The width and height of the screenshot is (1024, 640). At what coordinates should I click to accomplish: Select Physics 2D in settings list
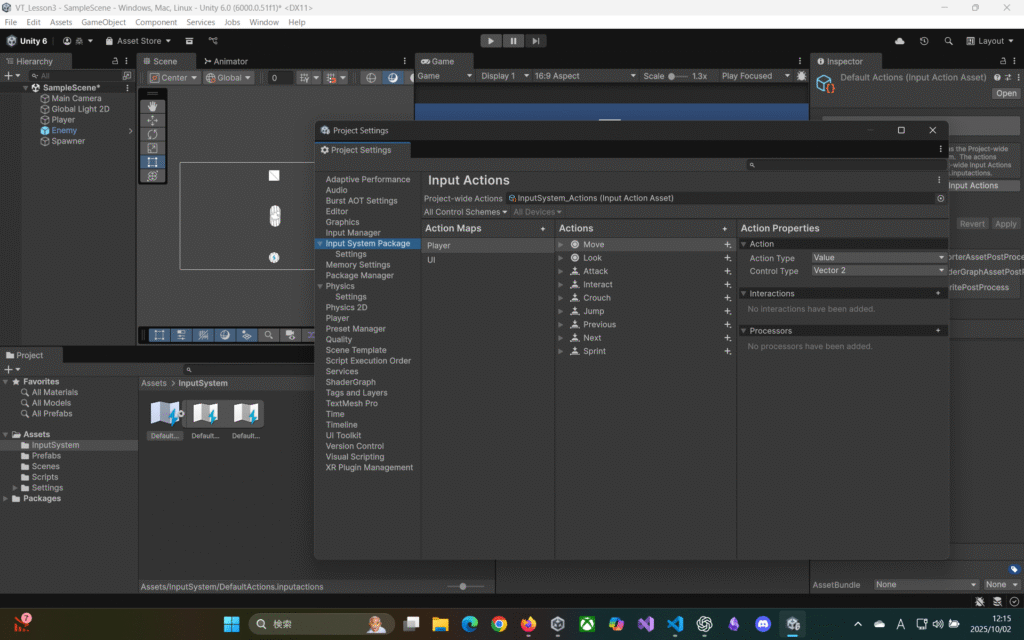click(346, 307)
